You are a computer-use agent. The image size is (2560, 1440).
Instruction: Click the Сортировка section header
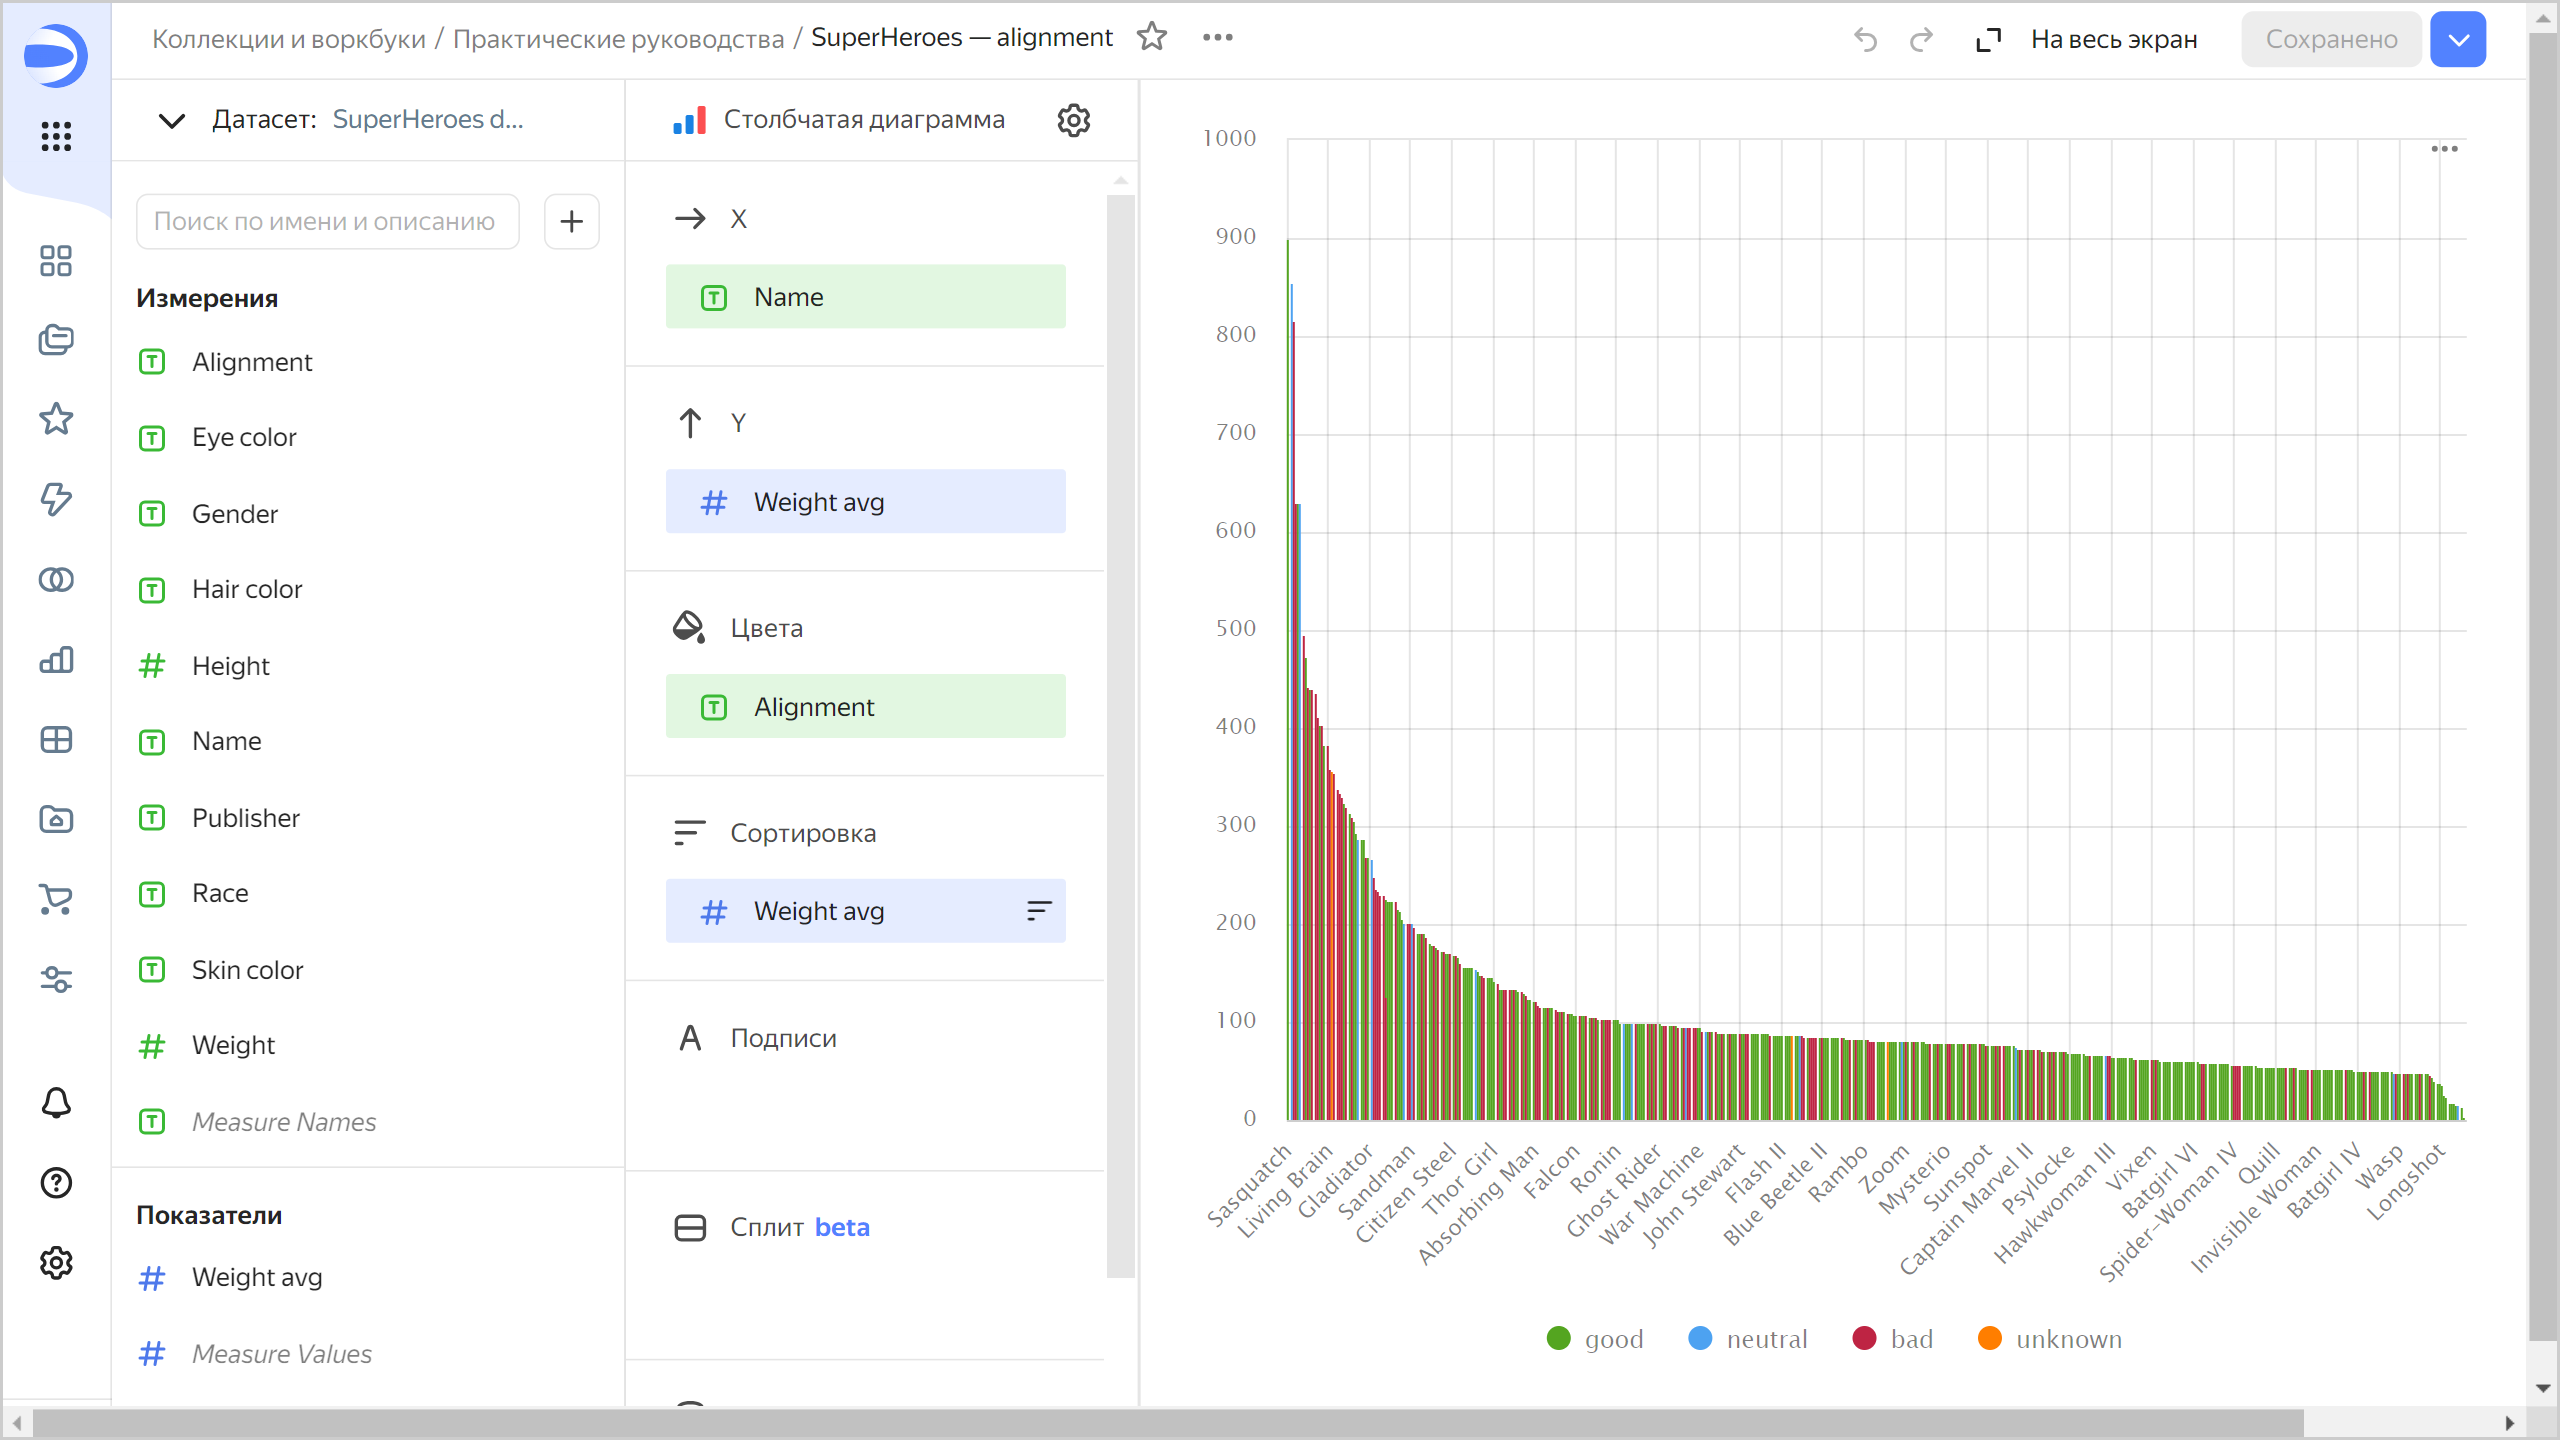(x=775, y=833)
